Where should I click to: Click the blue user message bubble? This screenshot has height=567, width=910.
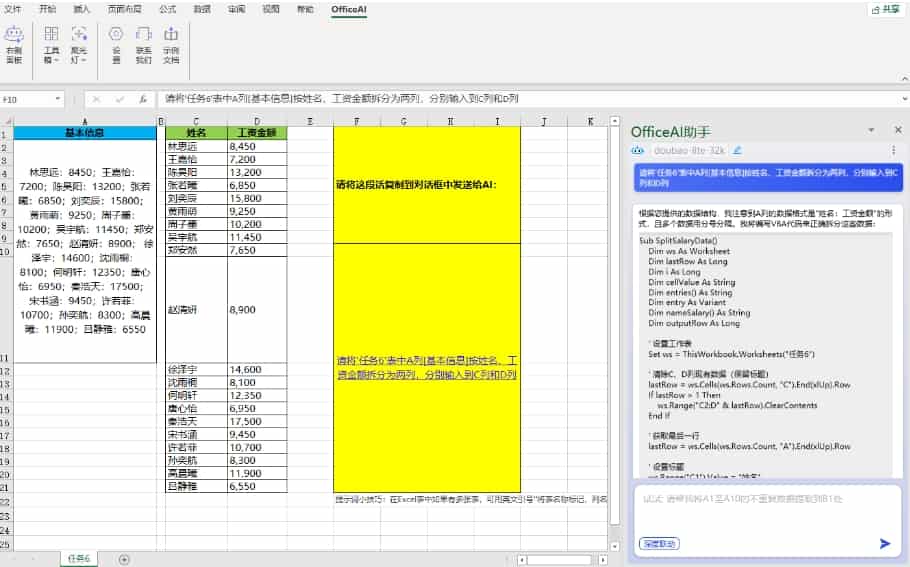click(x=768, y=177)
